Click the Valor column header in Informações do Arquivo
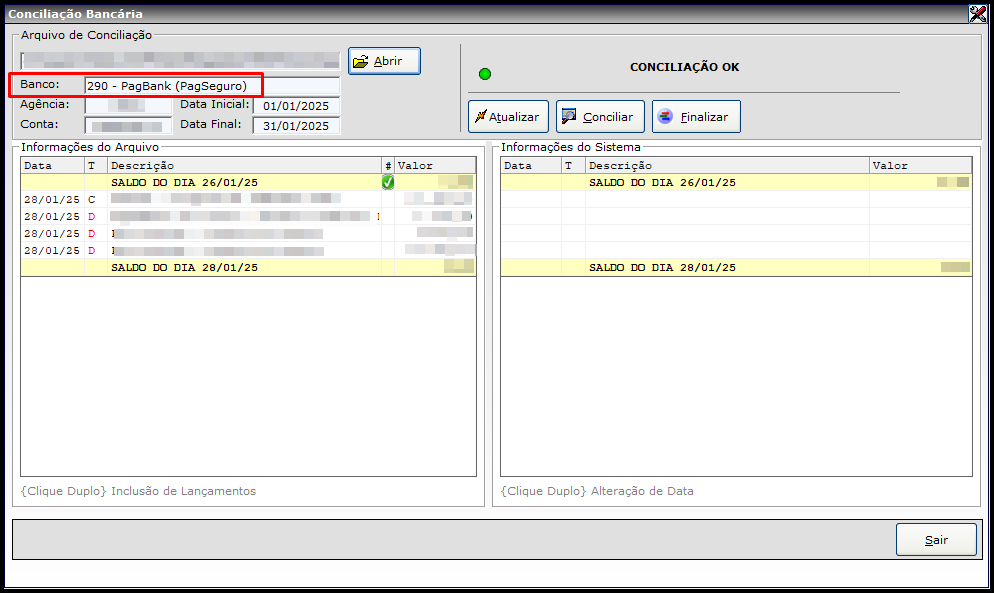 pos(435,166)
